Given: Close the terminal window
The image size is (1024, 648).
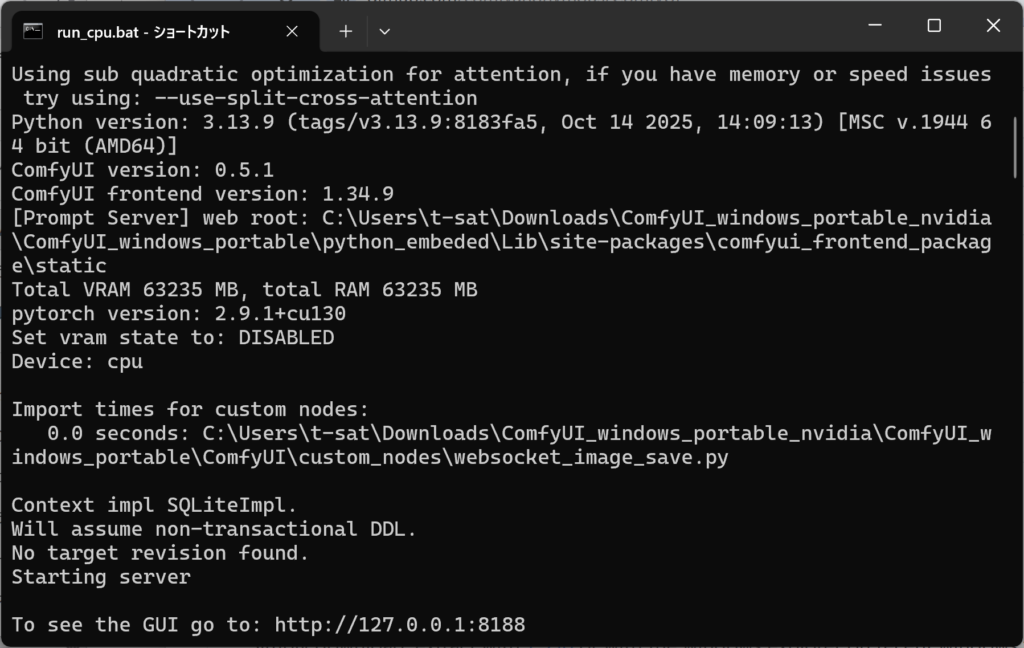Looking at the screenshot, I should click(993, 26).
